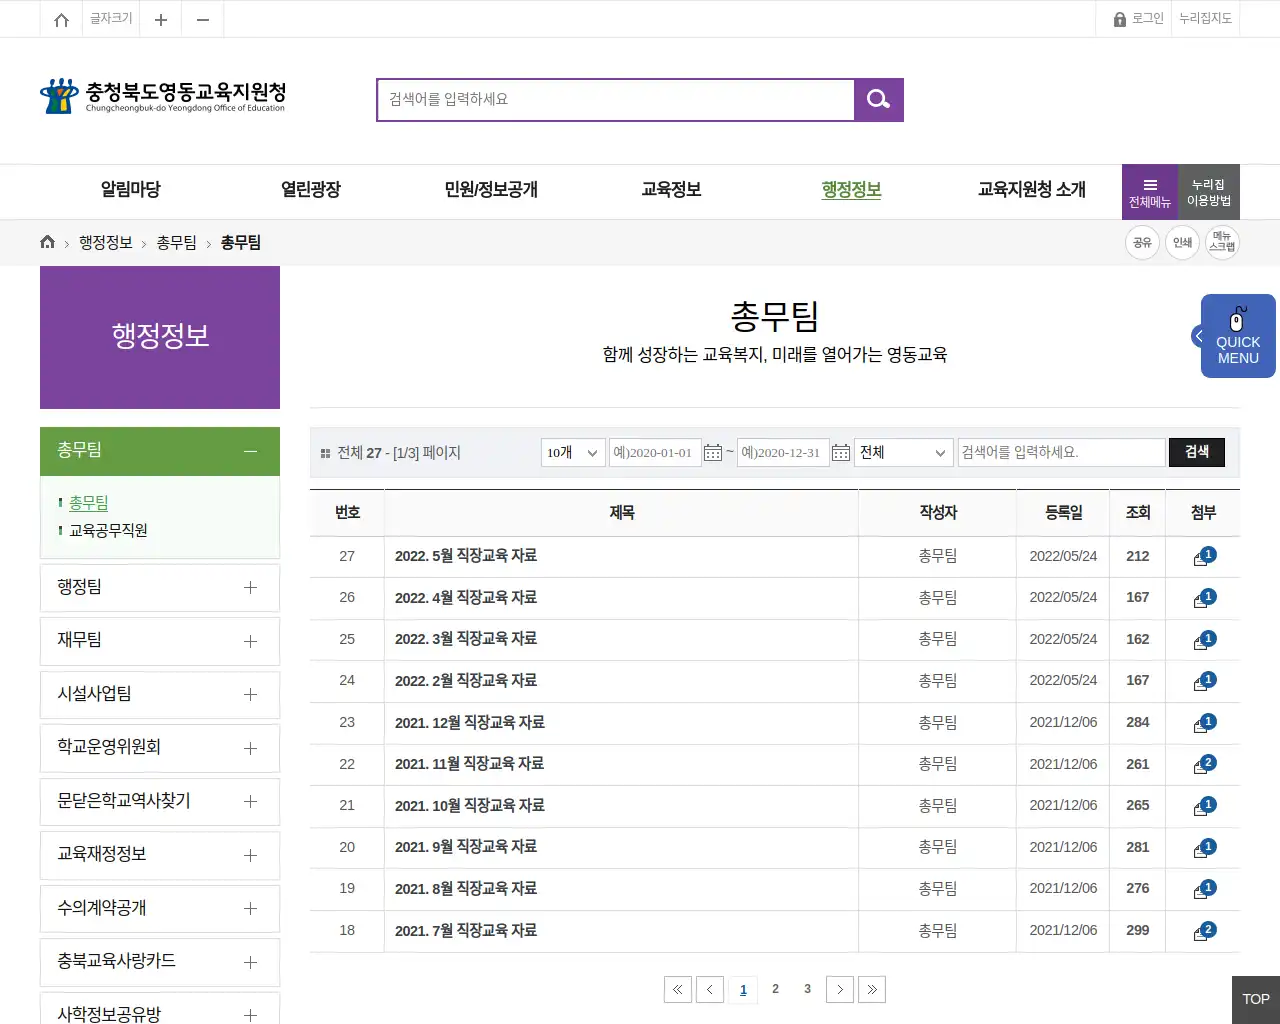1280x1024 pixels.
Task: Open the QUICK MENU panel
Action: [1238, 336]
